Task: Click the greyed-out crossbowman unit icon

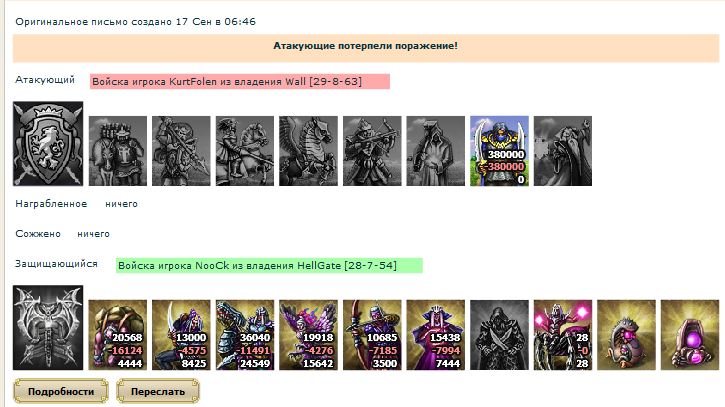Action: [x=372, y=151]
